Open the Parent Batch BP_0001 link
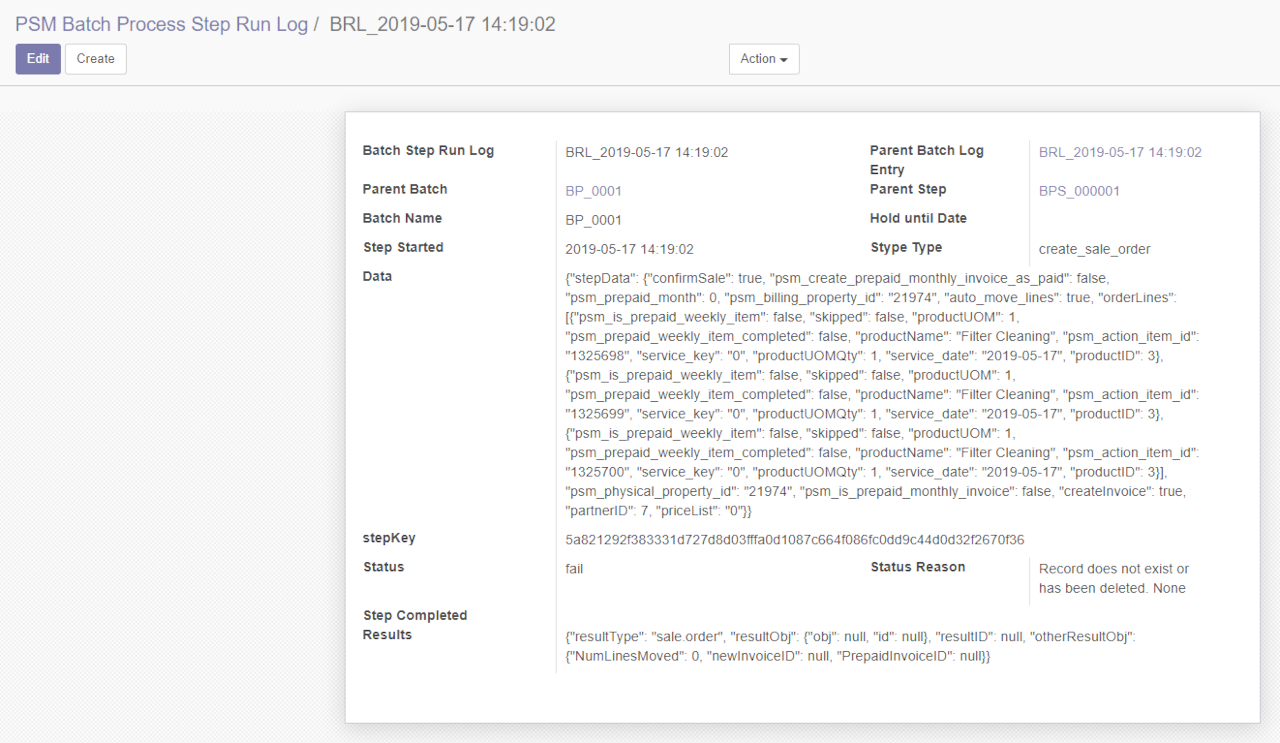This screenshot has height=743, width=1280. click(x=593, y=191)
